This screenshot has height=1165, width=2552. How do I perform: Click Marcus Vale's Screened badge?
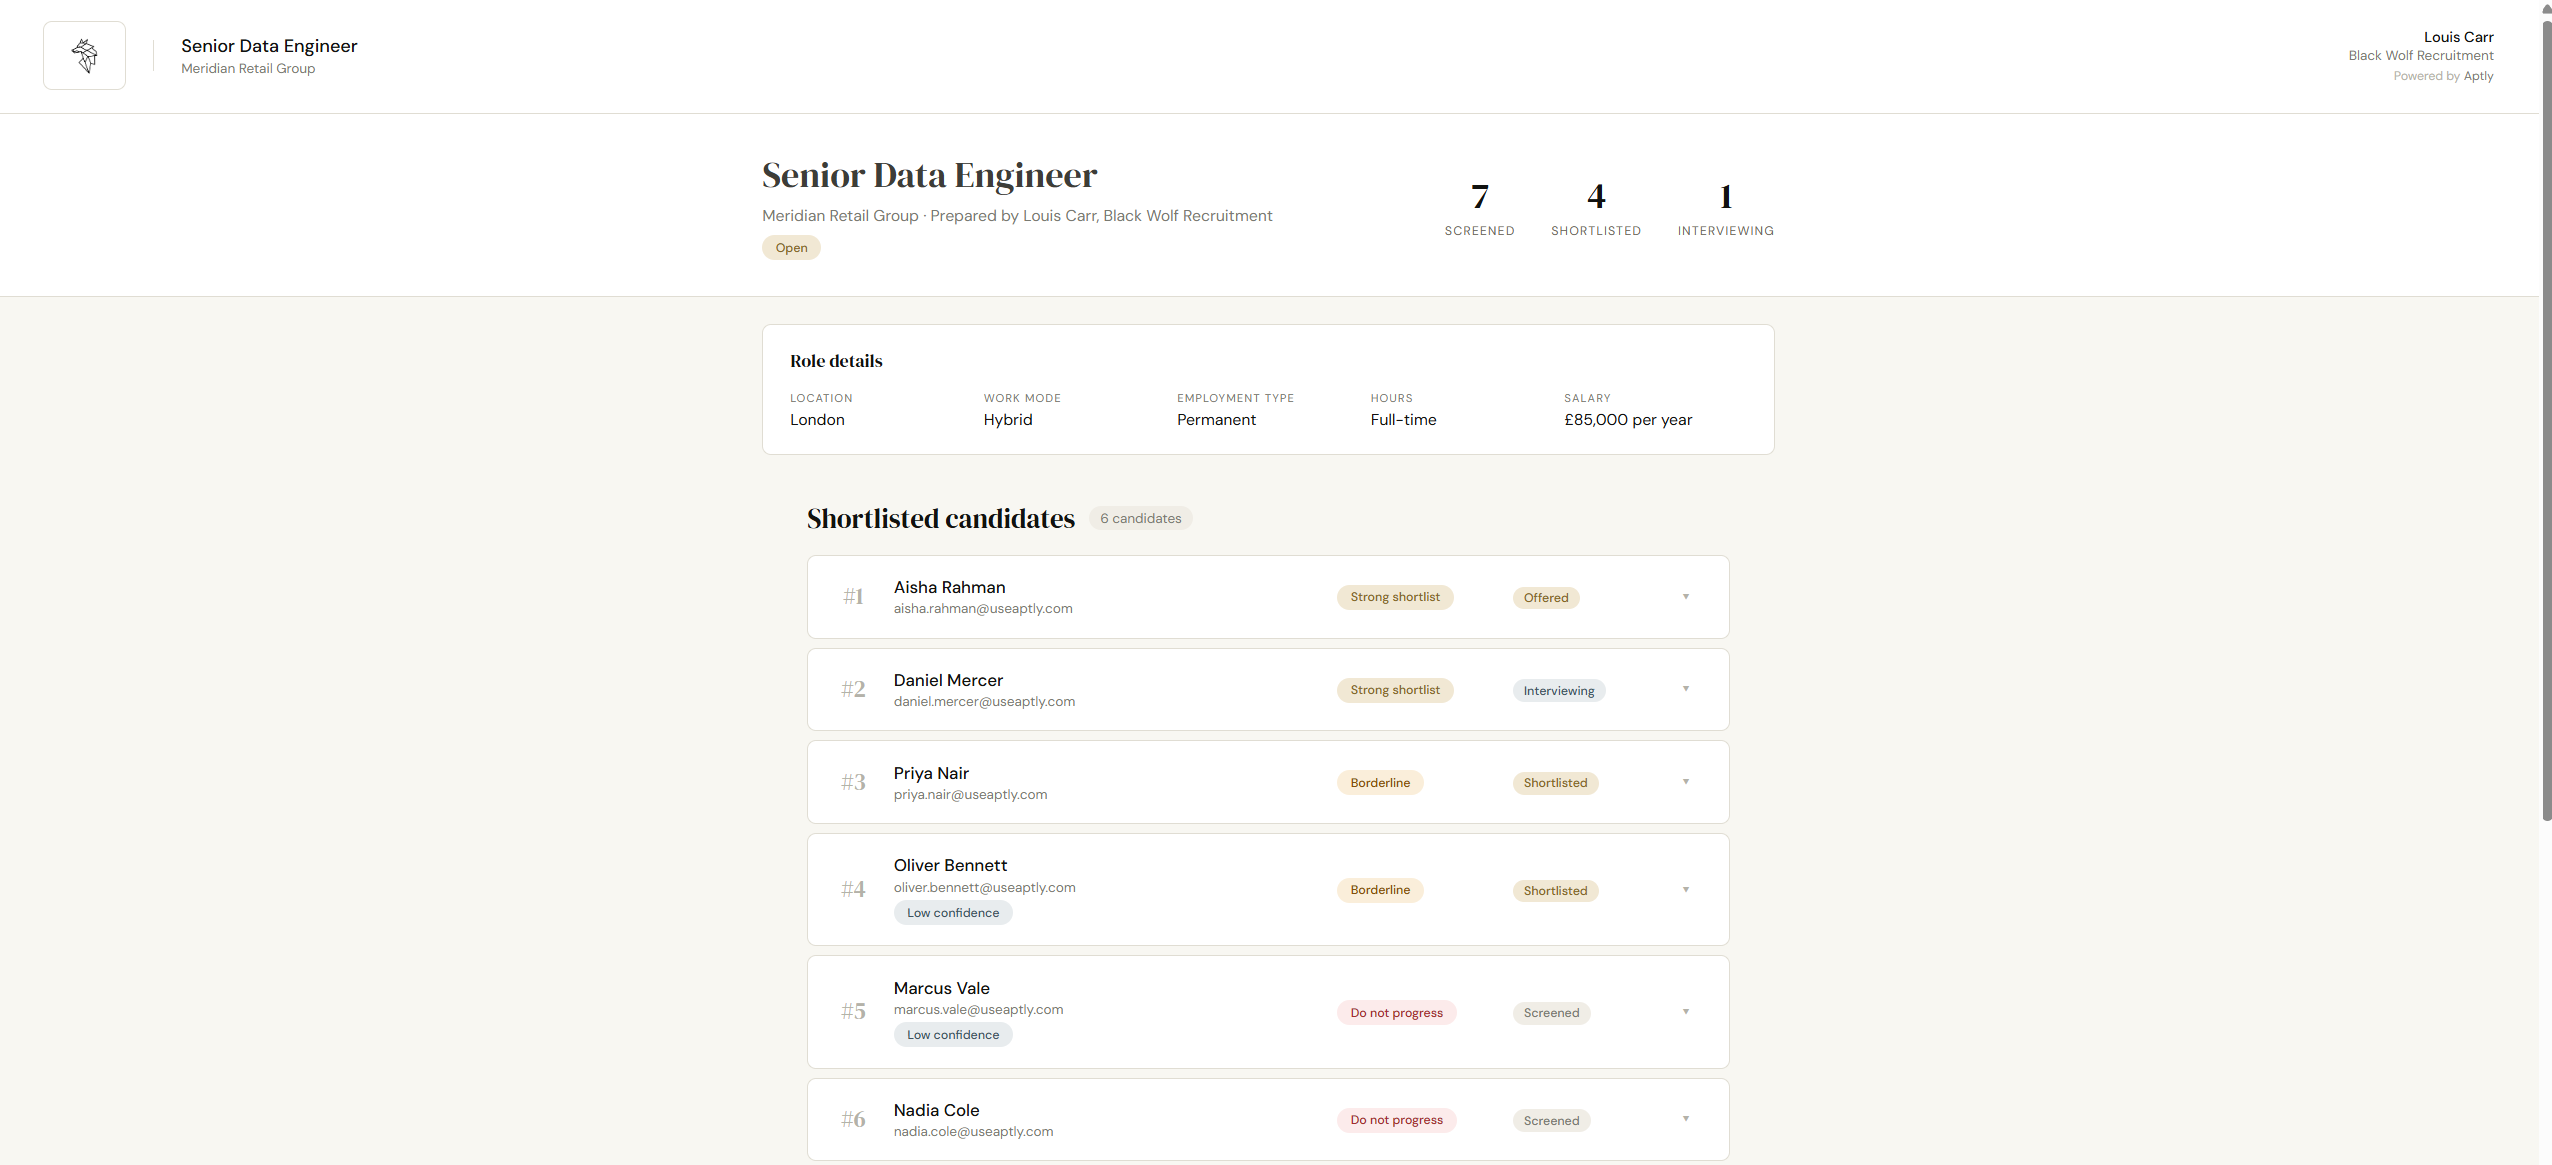pos(1551,1013)
